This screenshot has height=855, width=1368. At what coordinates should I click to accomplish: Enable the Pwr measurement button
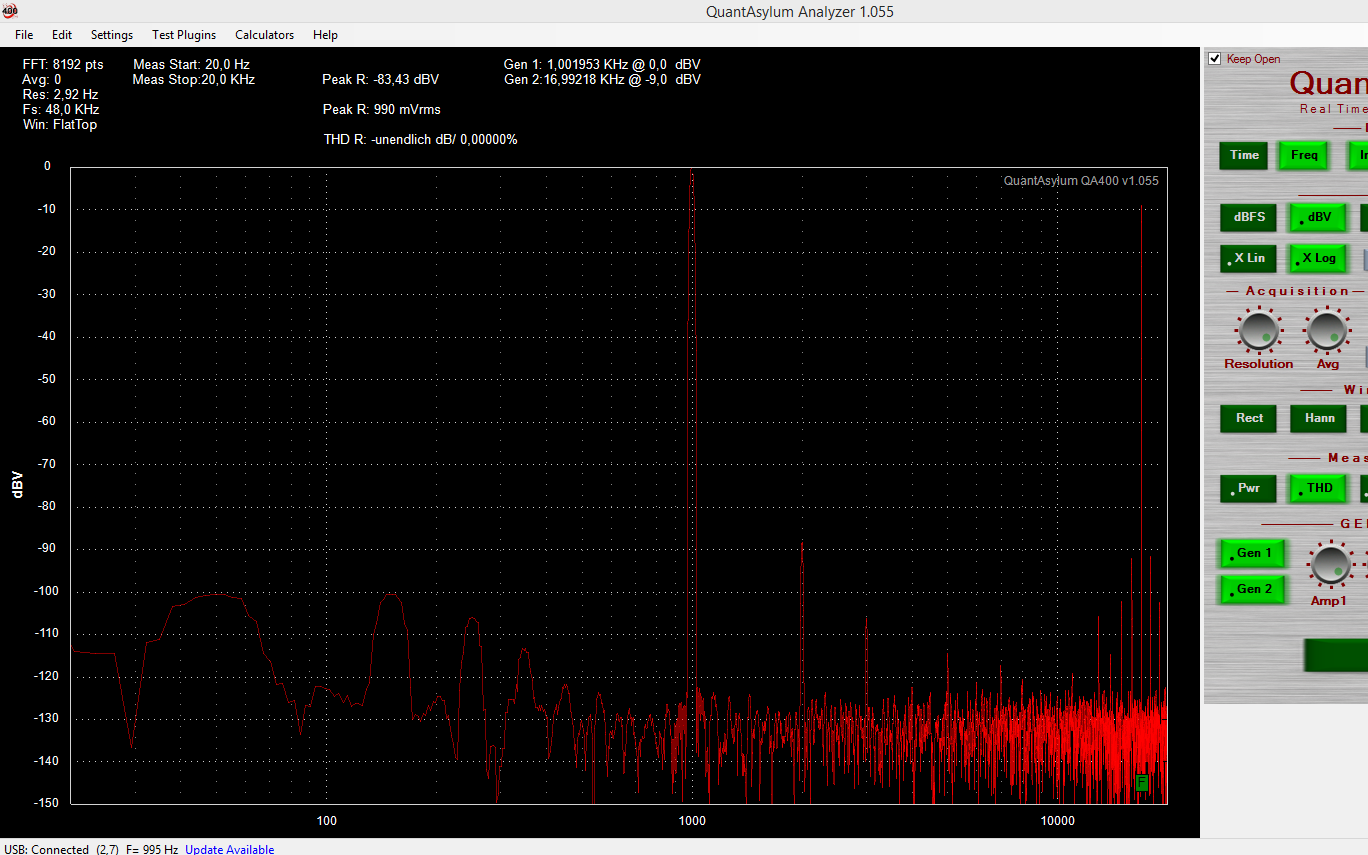coord(1249,488)
